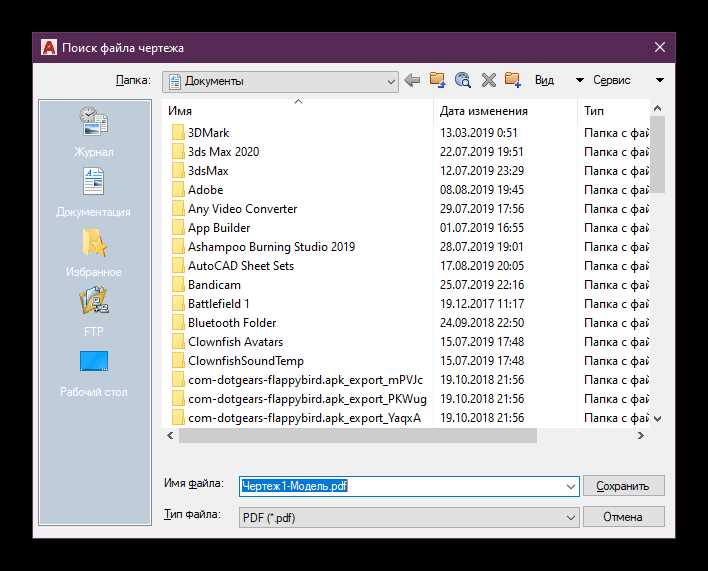Open the Журнал history shortcut

94,132
